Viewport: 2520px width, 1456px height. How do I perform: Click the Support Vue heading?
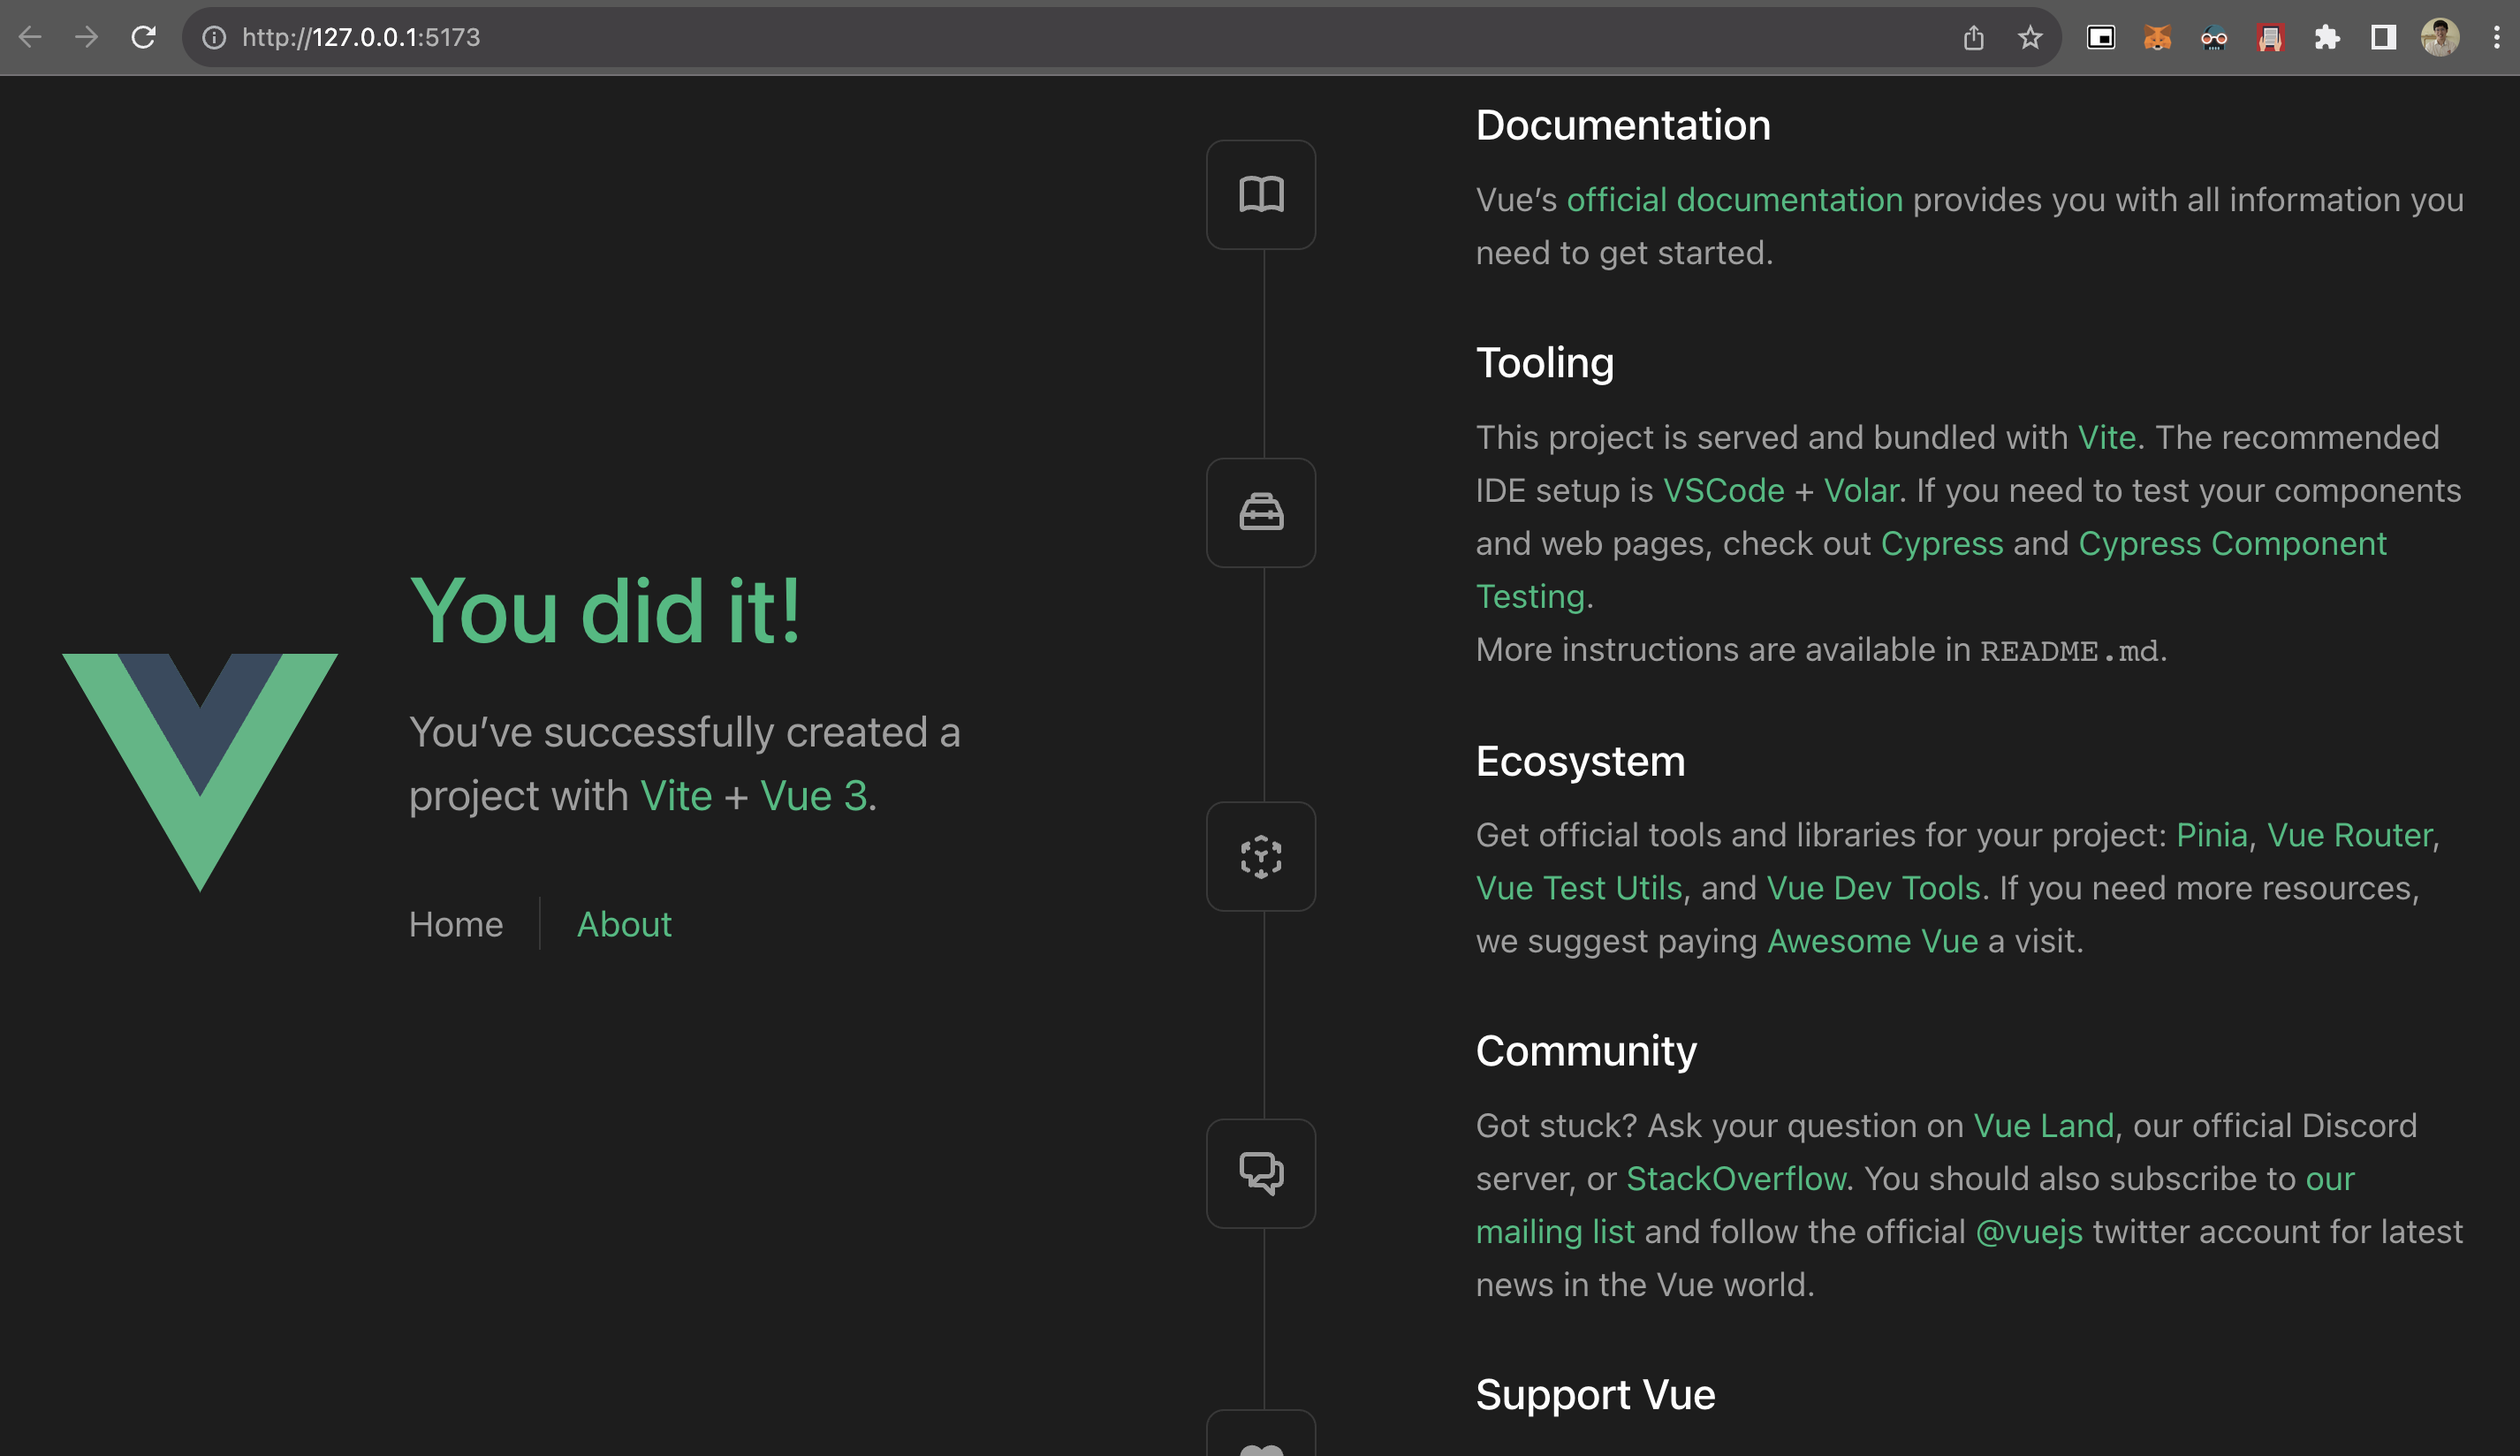pyautogui.click(x=1596, y=1395)
